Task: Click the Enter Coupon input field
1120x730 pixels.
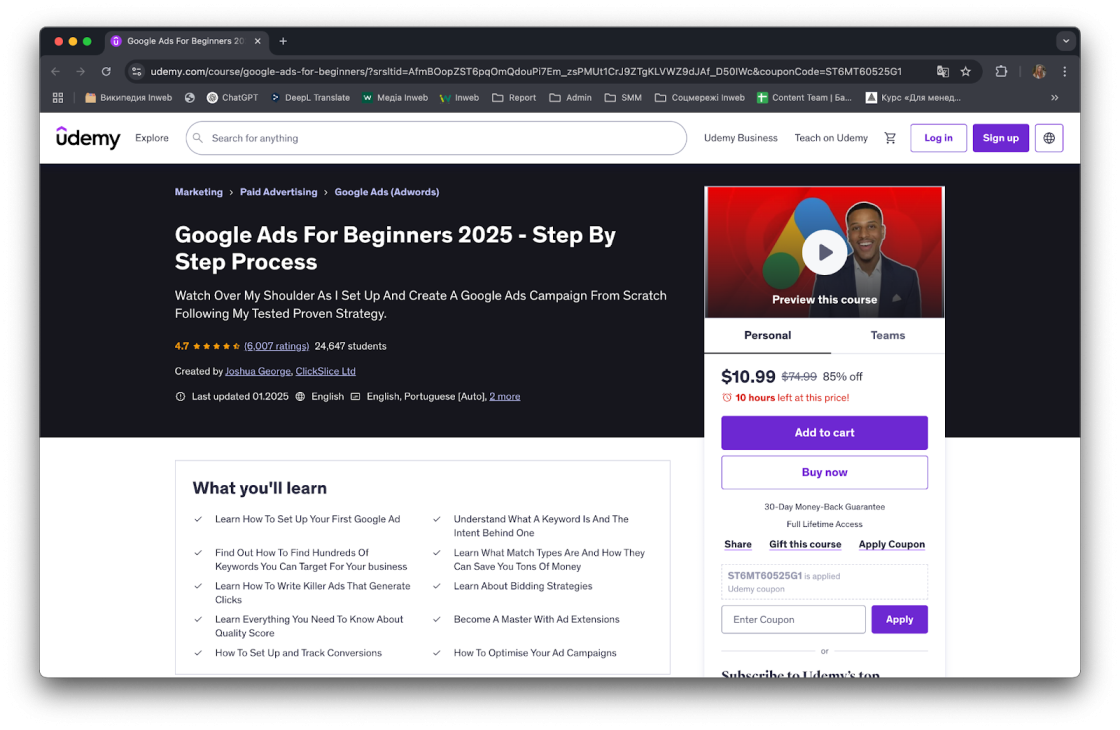Action: click(794, 619)
